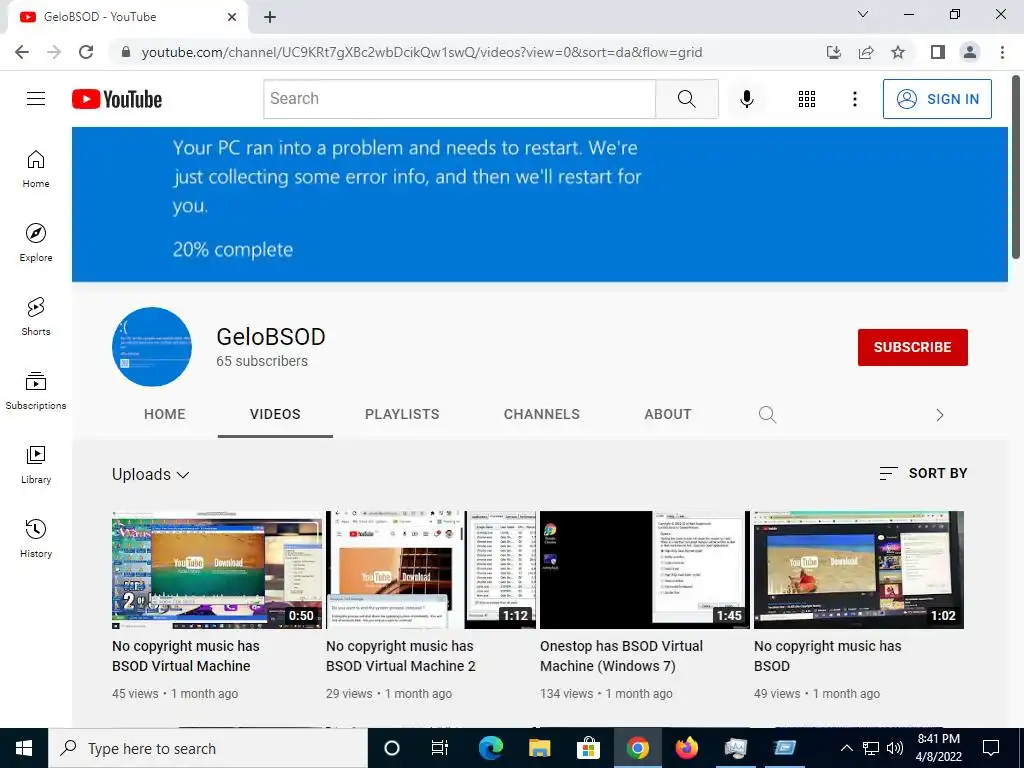Go back using browser back arrow

[x=22, y=52]
